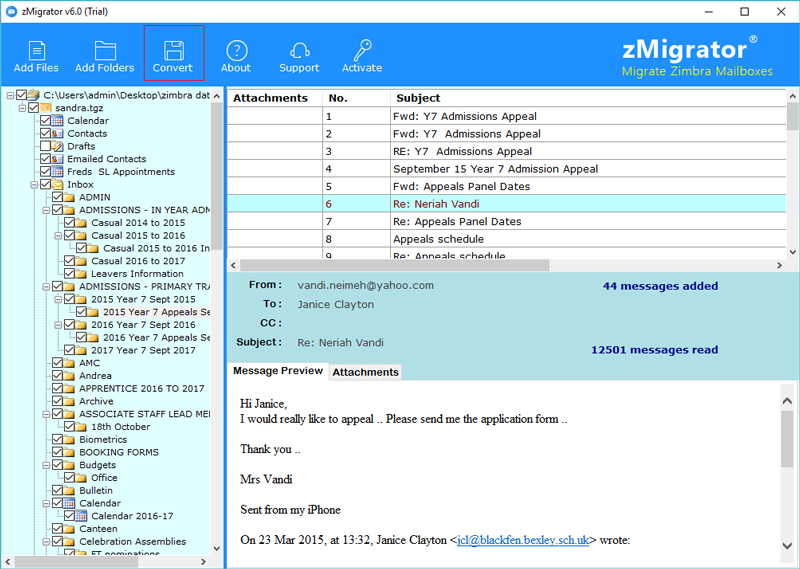Click the Add Files toolbar icon

[x=36, y=51]
